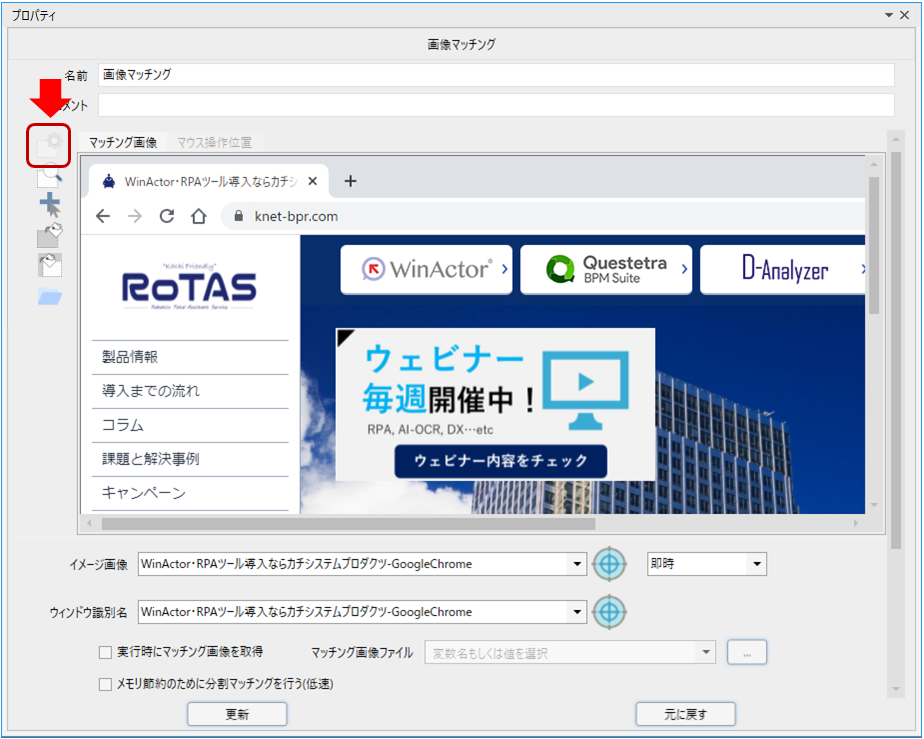Click the home icon in captured Chrome image
This screenshot has height=739, width=924.
coord(199,216)
